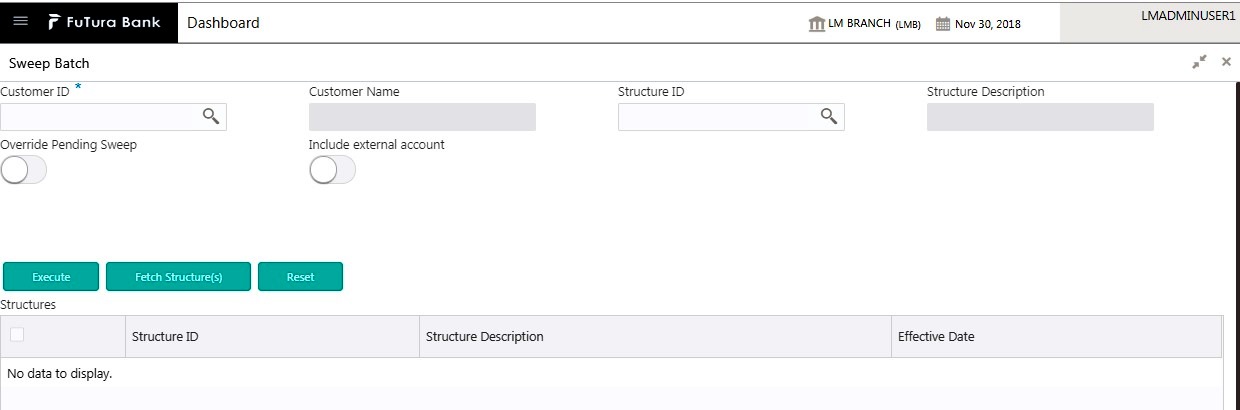This screenshot has height=410, width=1240.
Task: Click the Reset button
Action: (x=300, y=277)
